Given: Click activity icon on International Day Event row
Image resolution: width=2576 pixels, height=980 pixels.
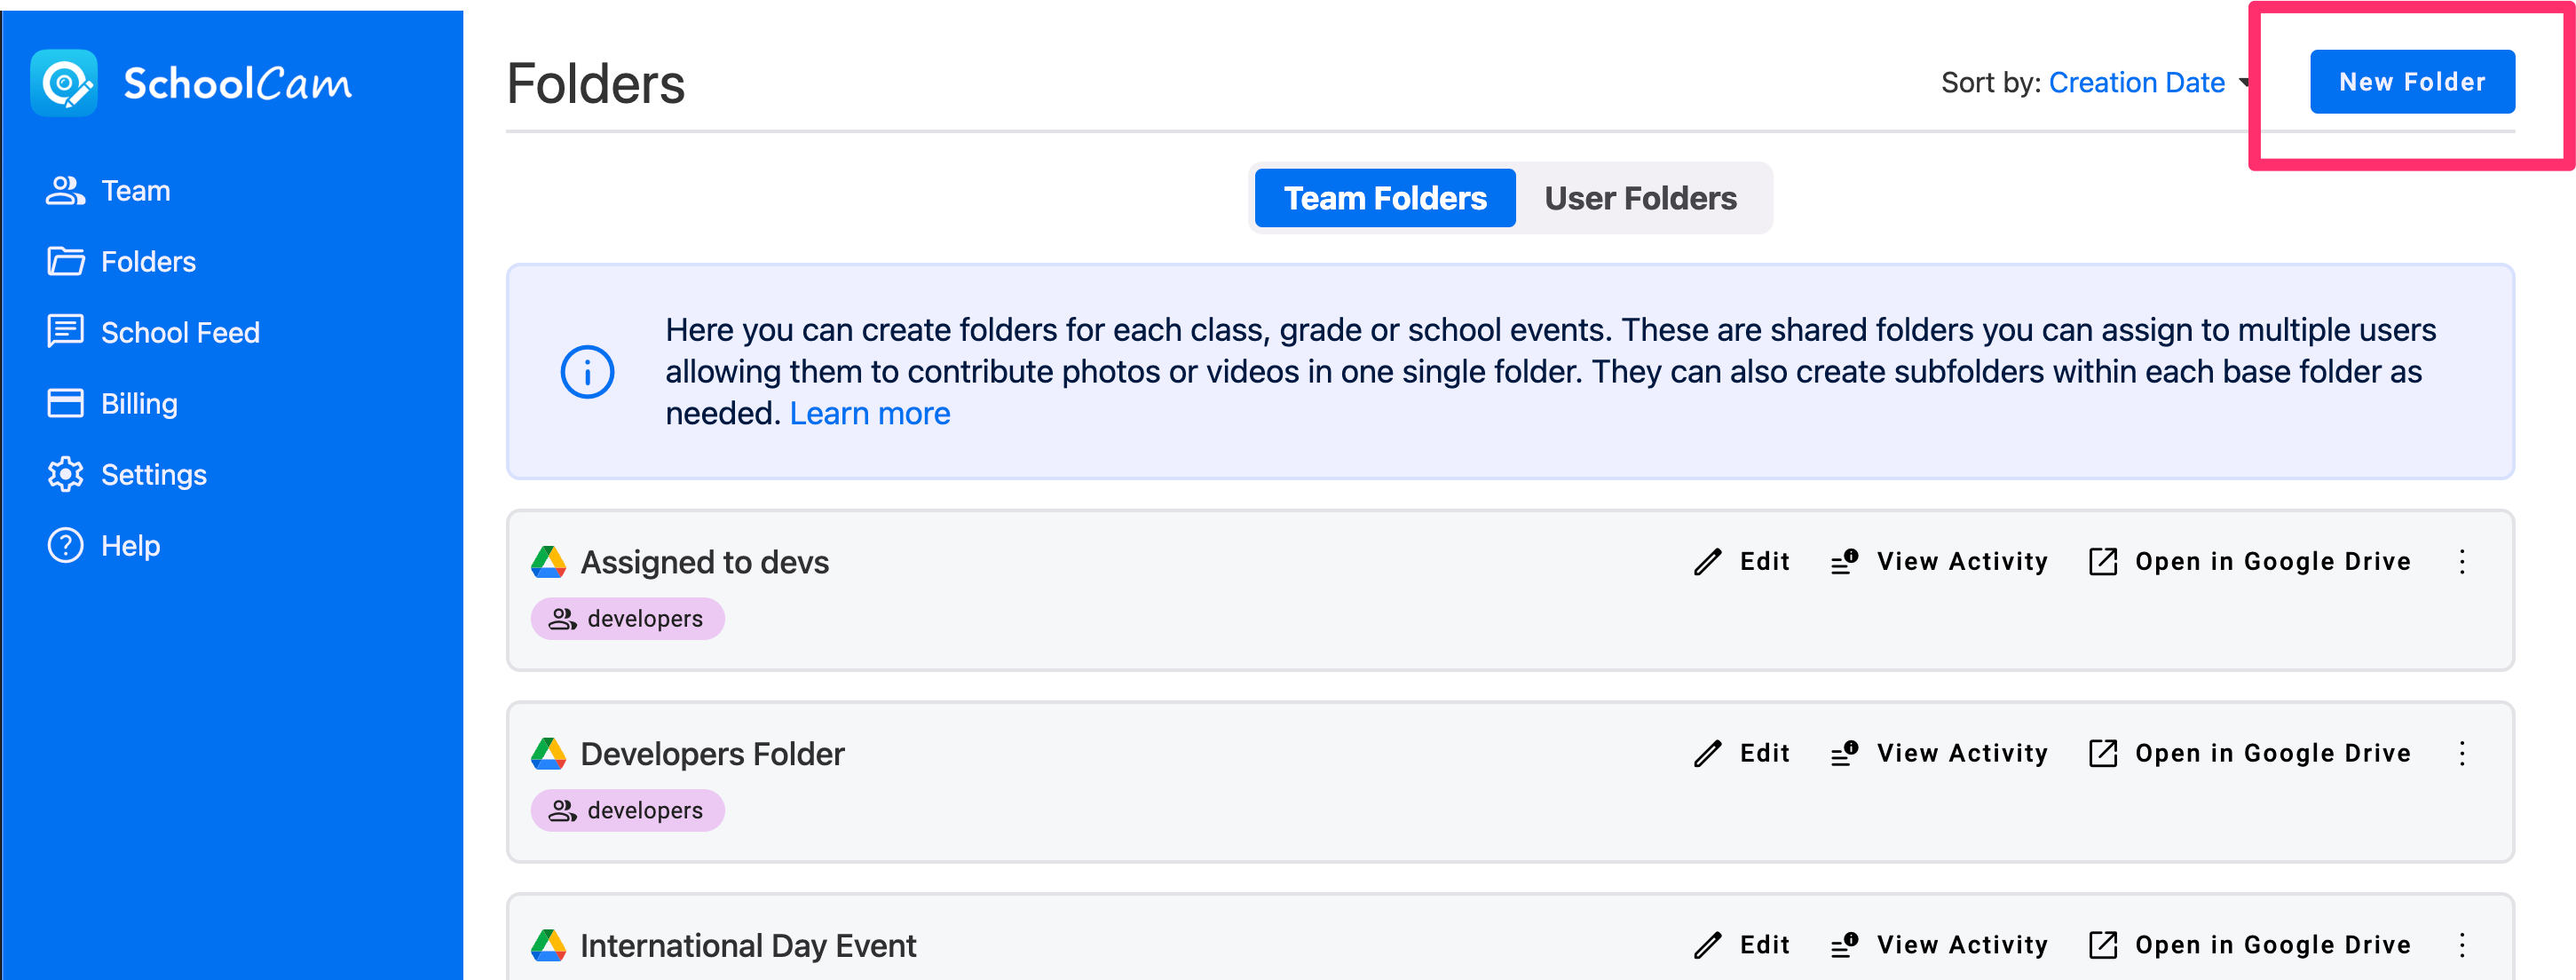Looking at the screenshot, I should click(1844, 946).
